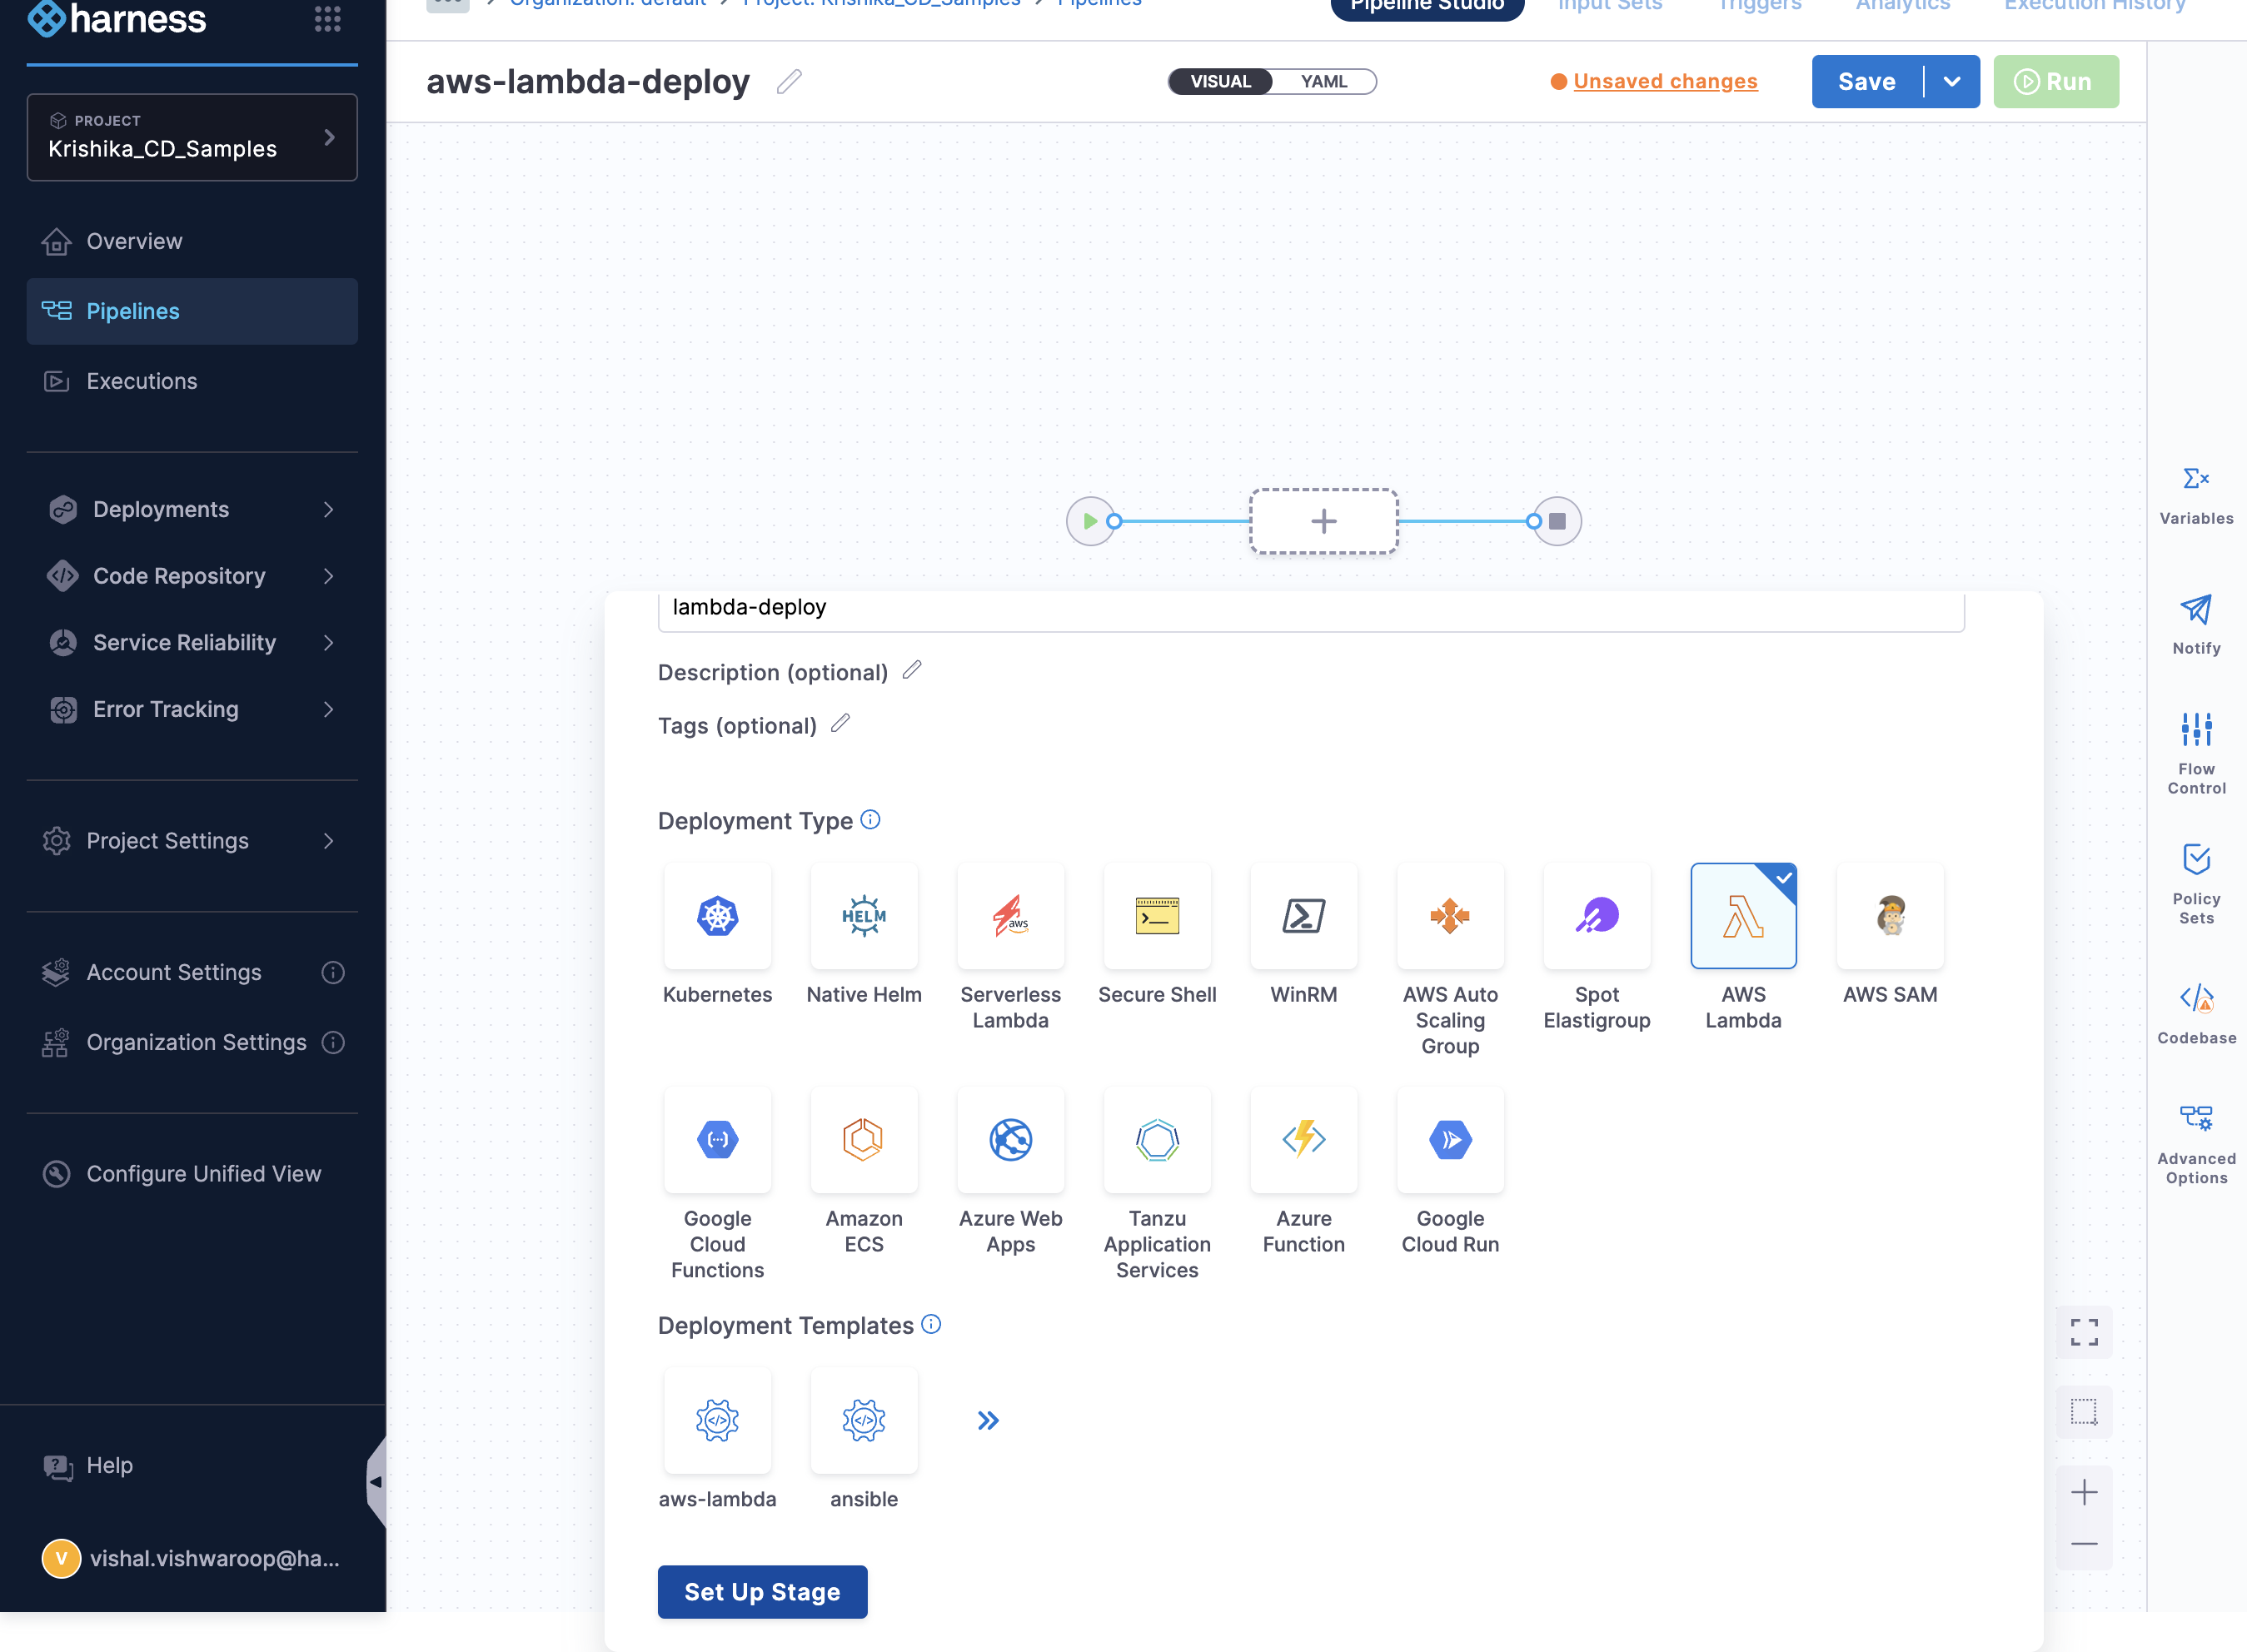The image size is (2247, 1652).
Task: Expand Project Settings in sidebar
Action: coord(192,840)
